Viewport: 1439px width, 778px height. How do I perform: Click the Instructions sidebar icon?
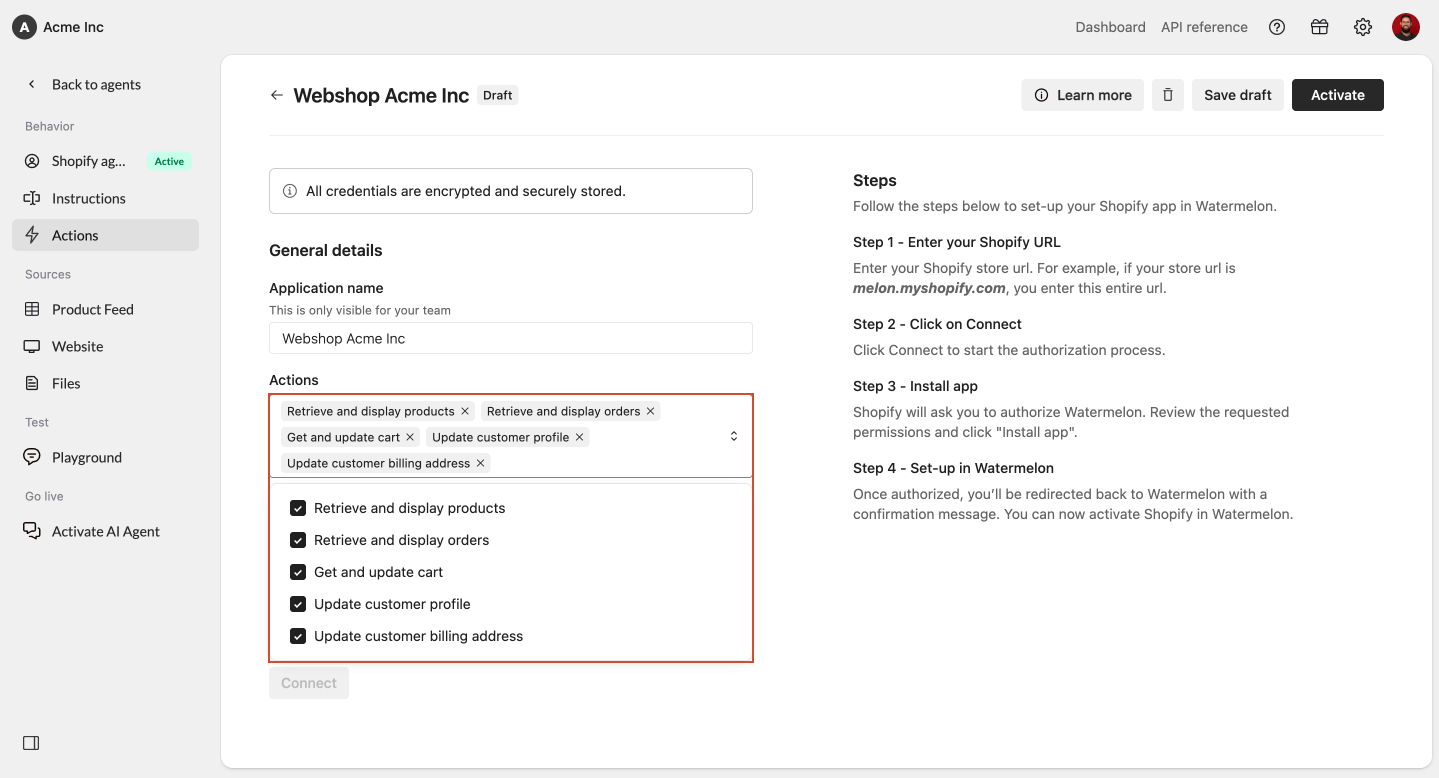tap(32, 198)
